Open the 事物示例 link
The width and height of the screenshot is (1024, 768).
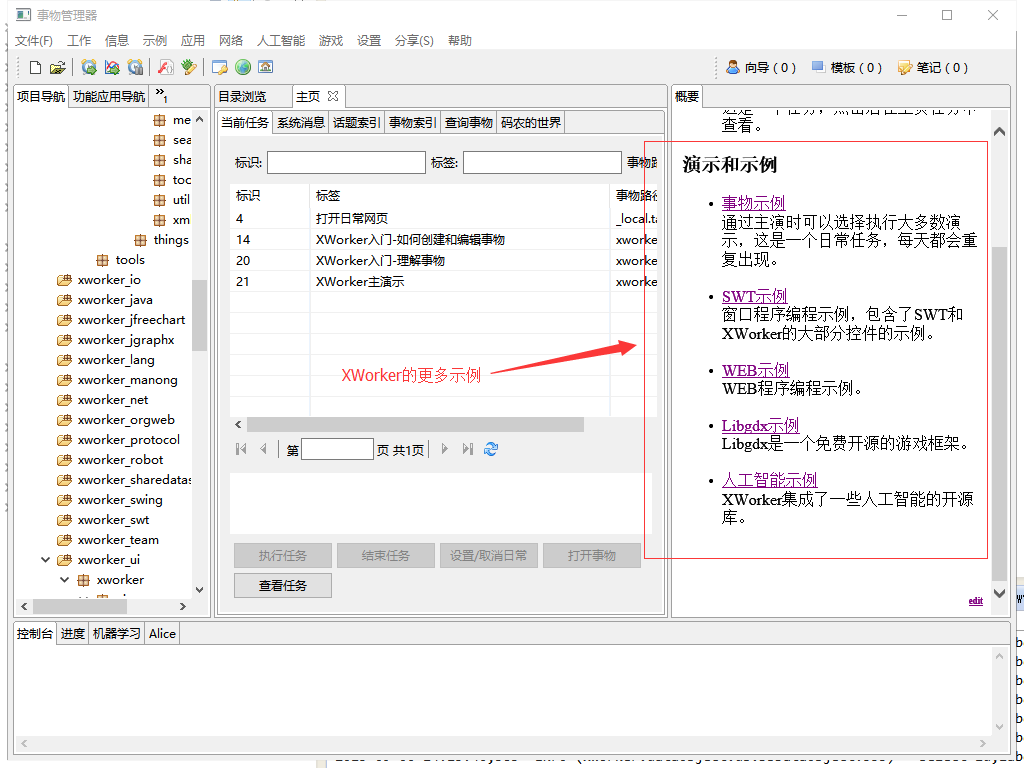point(753,203)
